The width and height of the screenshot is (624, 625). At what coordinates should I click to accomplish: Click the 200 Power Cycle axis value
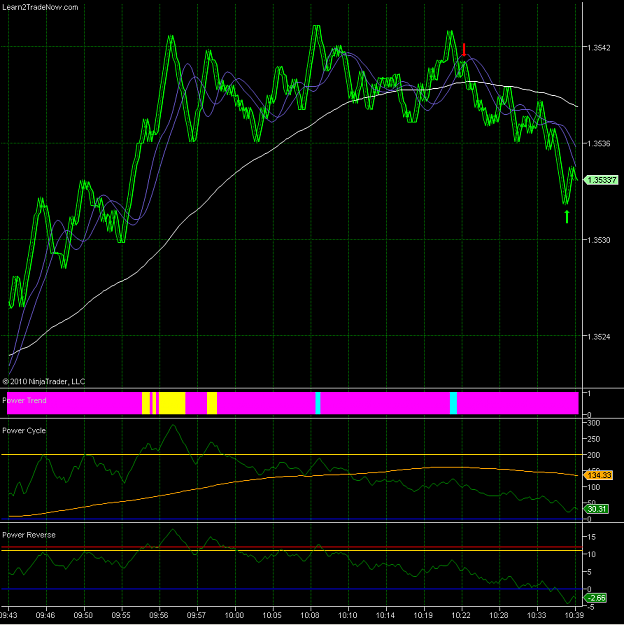coord(594,455)
